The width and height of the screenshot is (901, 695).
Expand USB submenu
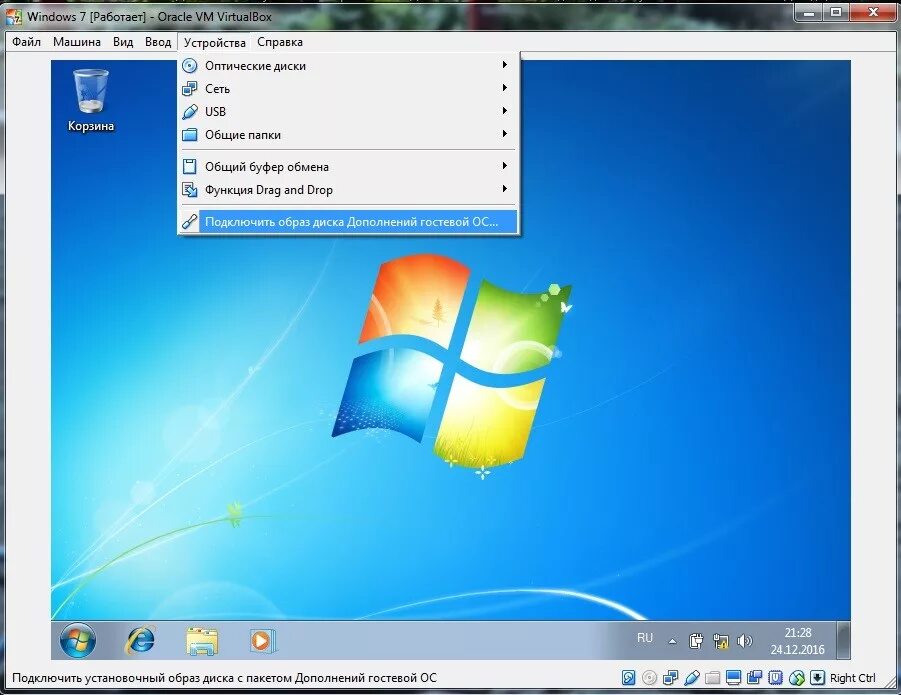349,111
